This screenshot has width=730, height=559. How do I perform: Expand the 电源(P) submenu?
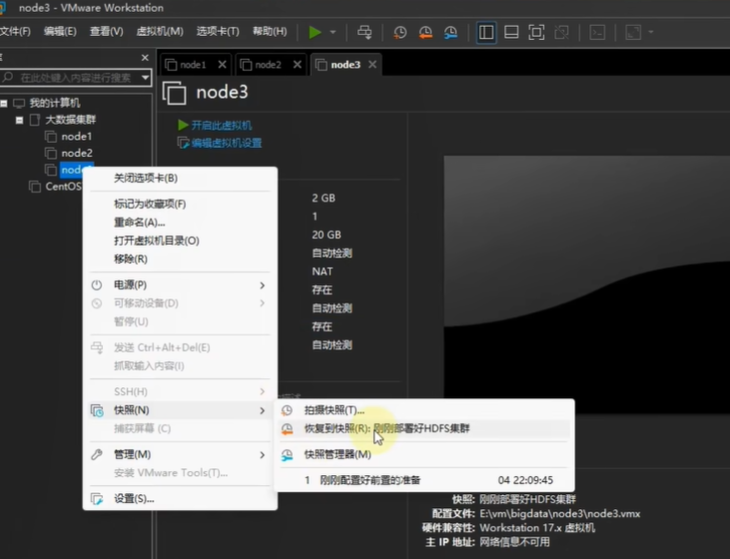tap(180, 285)
